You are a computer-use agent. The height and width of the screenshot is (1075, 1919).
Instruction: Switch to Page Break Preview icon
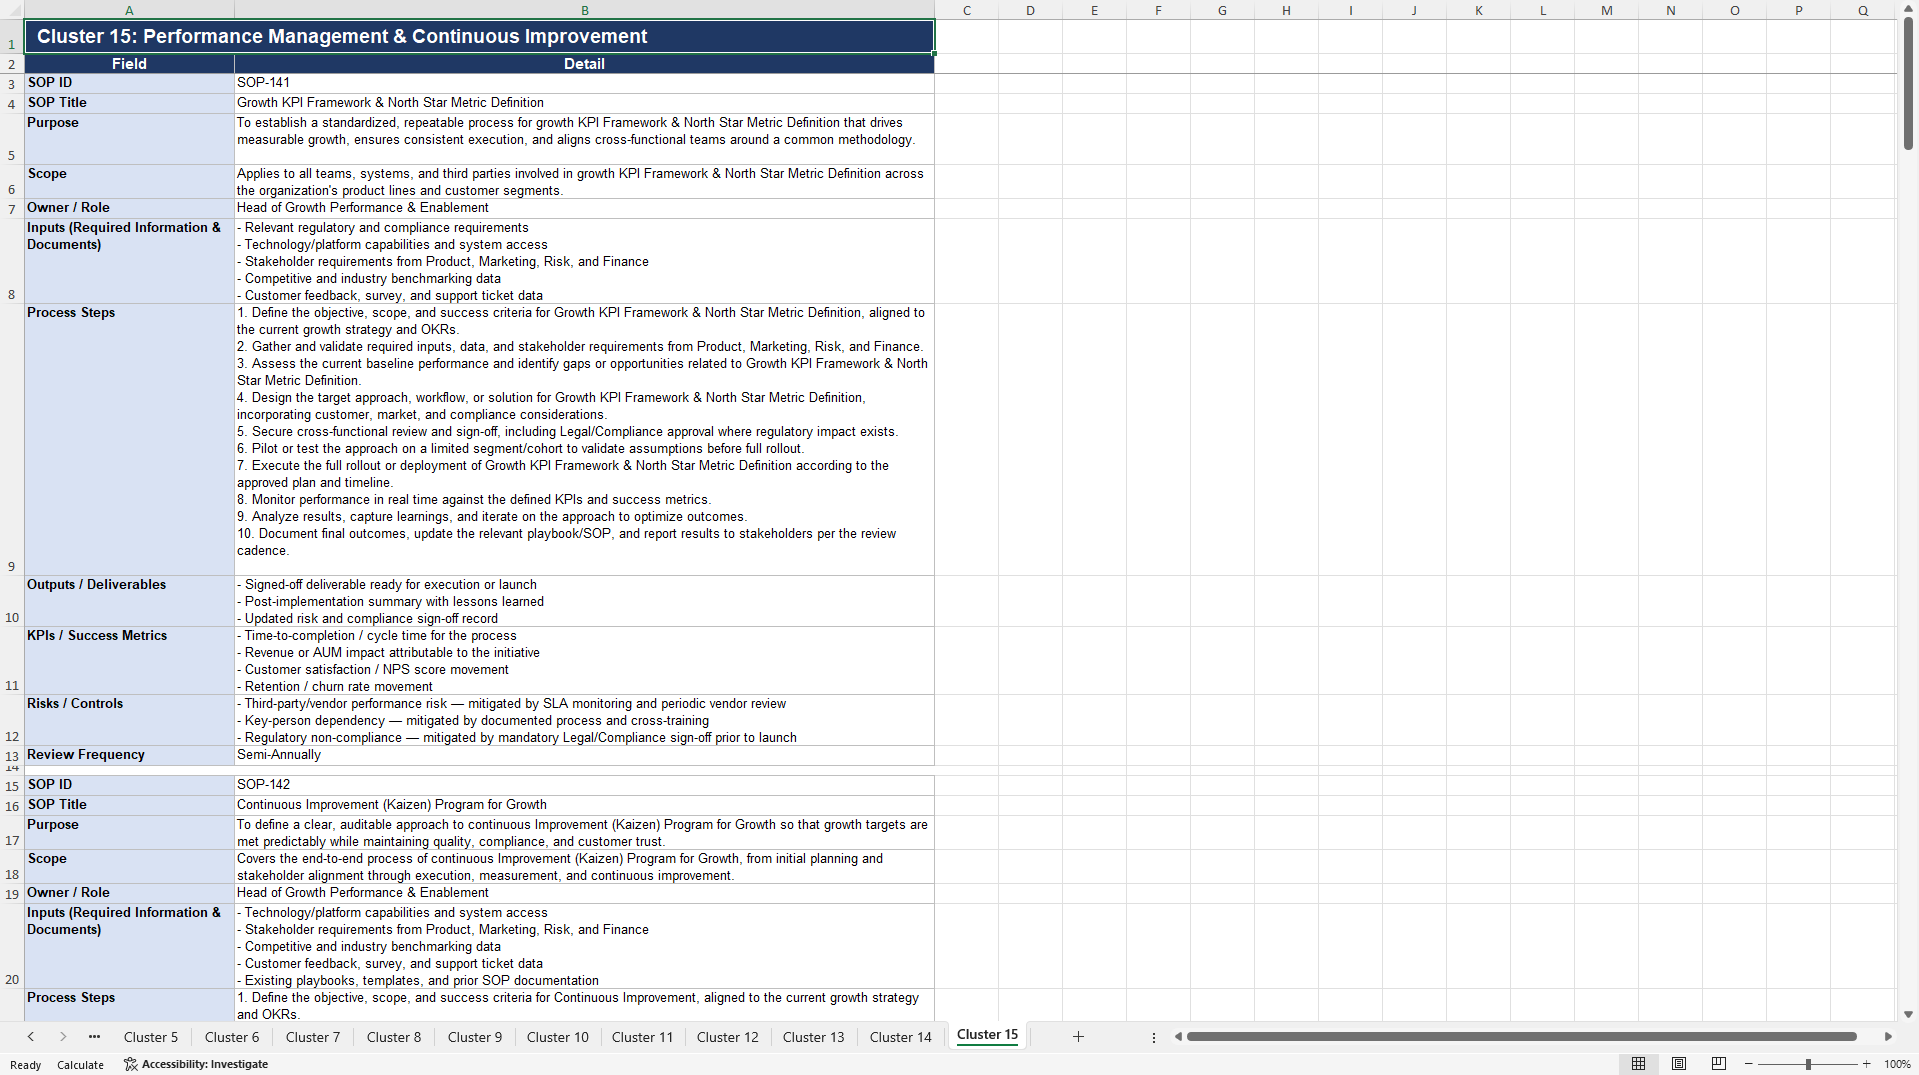pyautogui.click(x=1719, y=1064)
